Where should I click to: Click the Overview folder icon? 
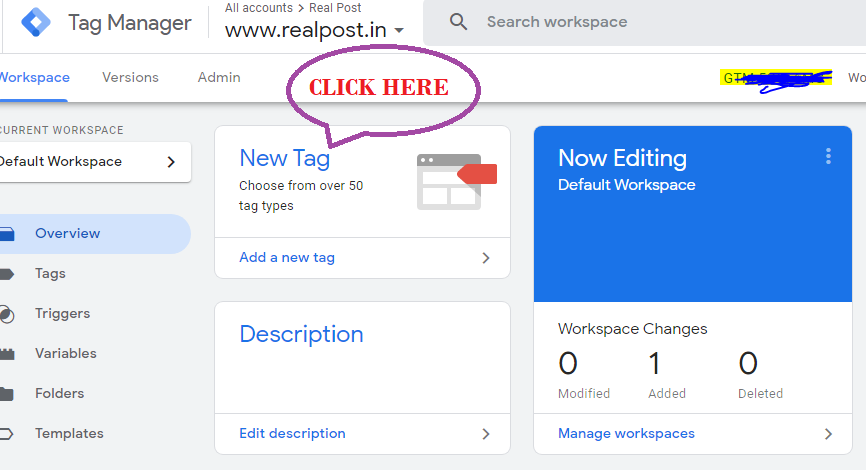pos(7,234)
